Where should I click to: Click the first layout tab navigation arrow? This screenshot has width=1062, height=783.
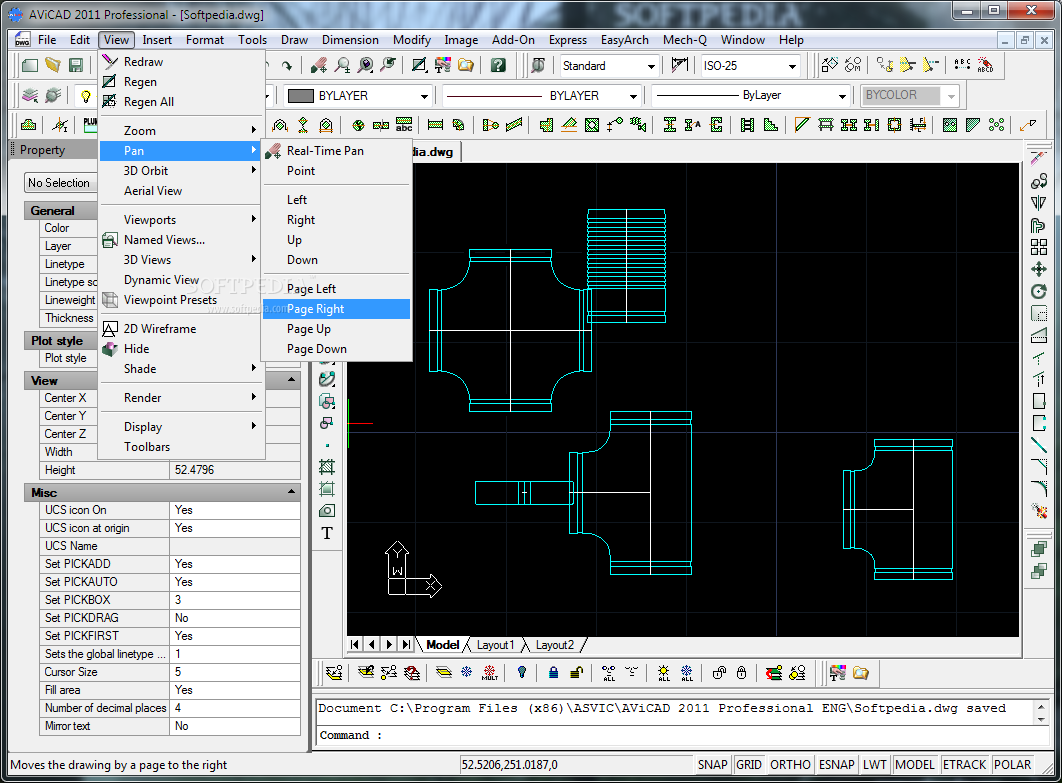coord(354,644)
